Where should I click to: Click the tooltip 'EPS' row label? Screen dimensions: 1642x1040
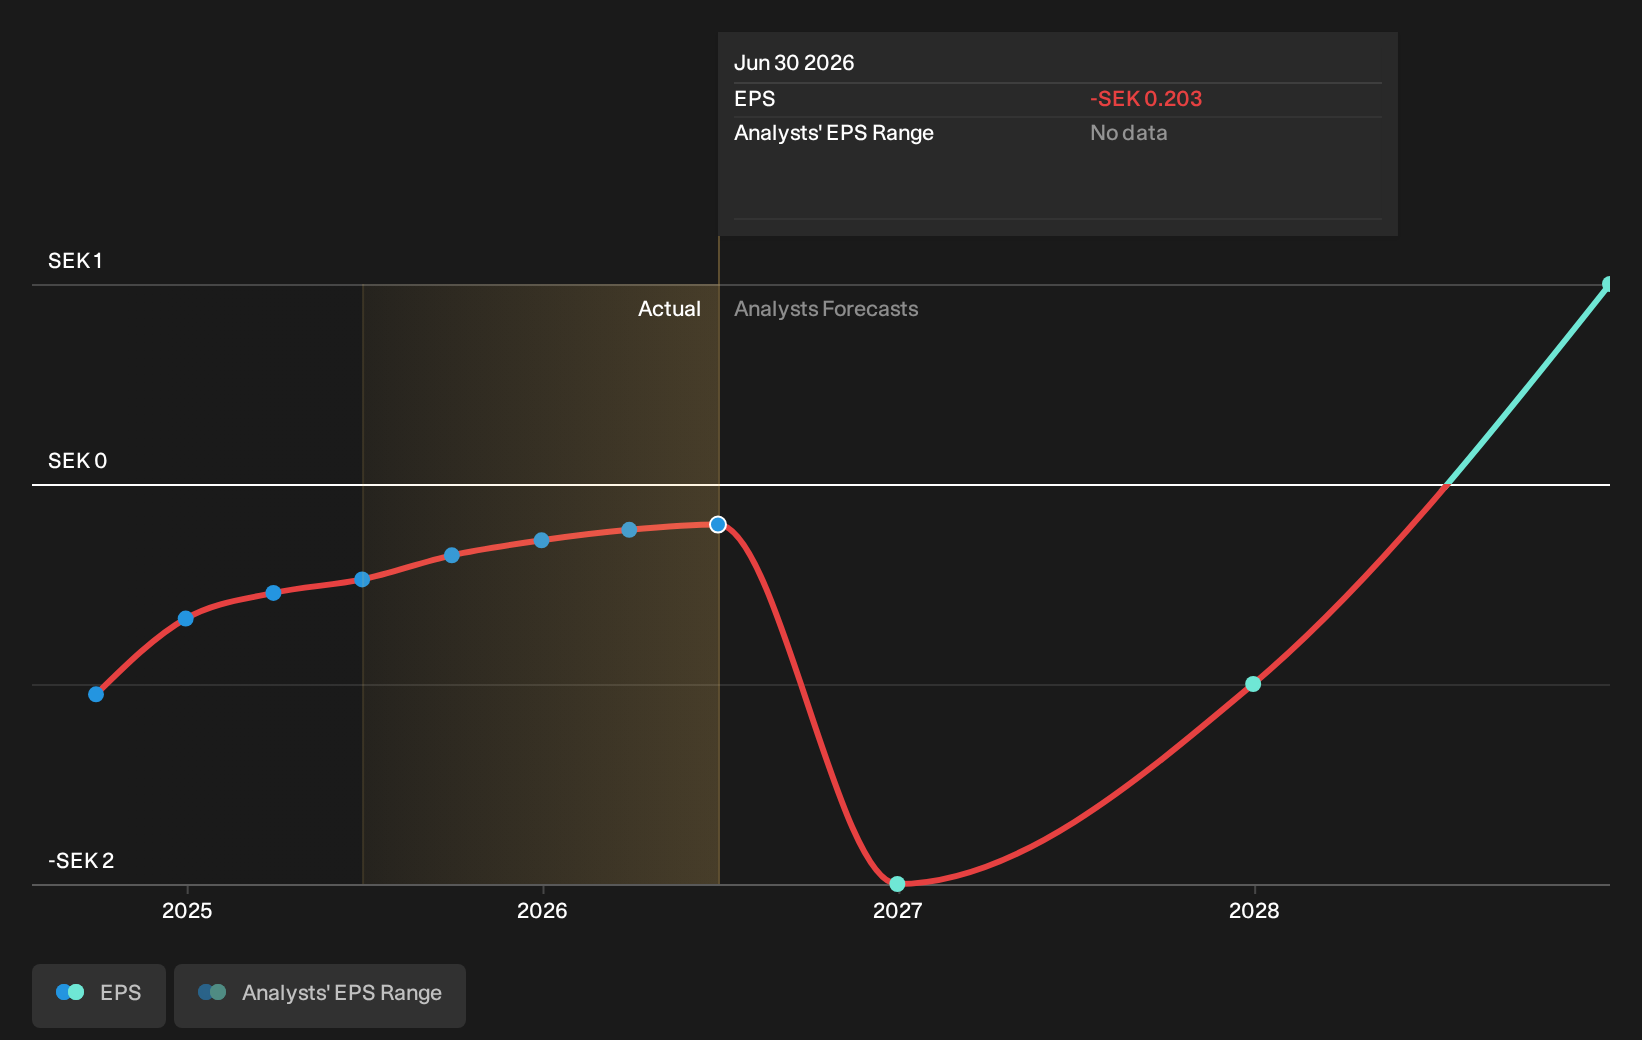click(x=754, y=99)
